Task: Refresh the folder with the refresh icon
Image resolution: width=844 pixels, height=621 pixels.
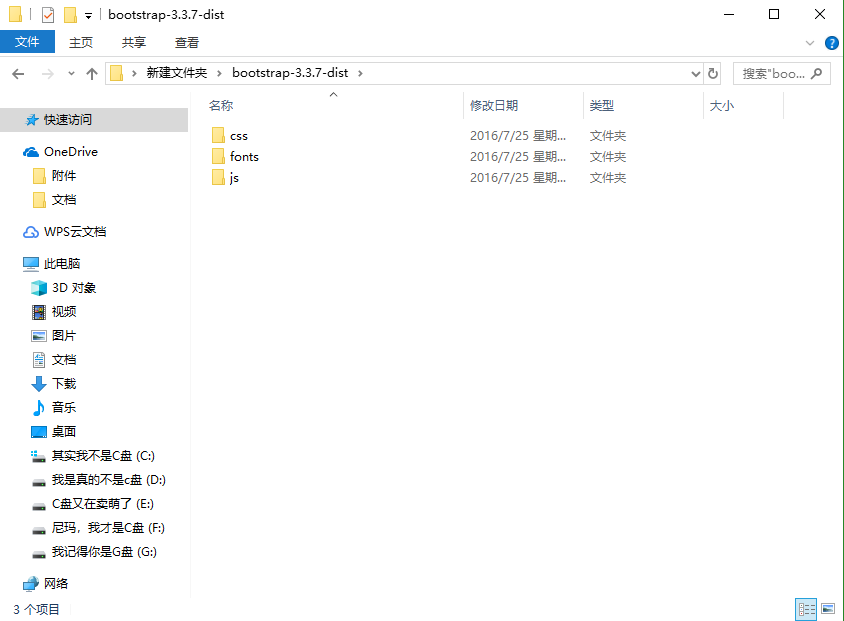Action: coord(713,73)
